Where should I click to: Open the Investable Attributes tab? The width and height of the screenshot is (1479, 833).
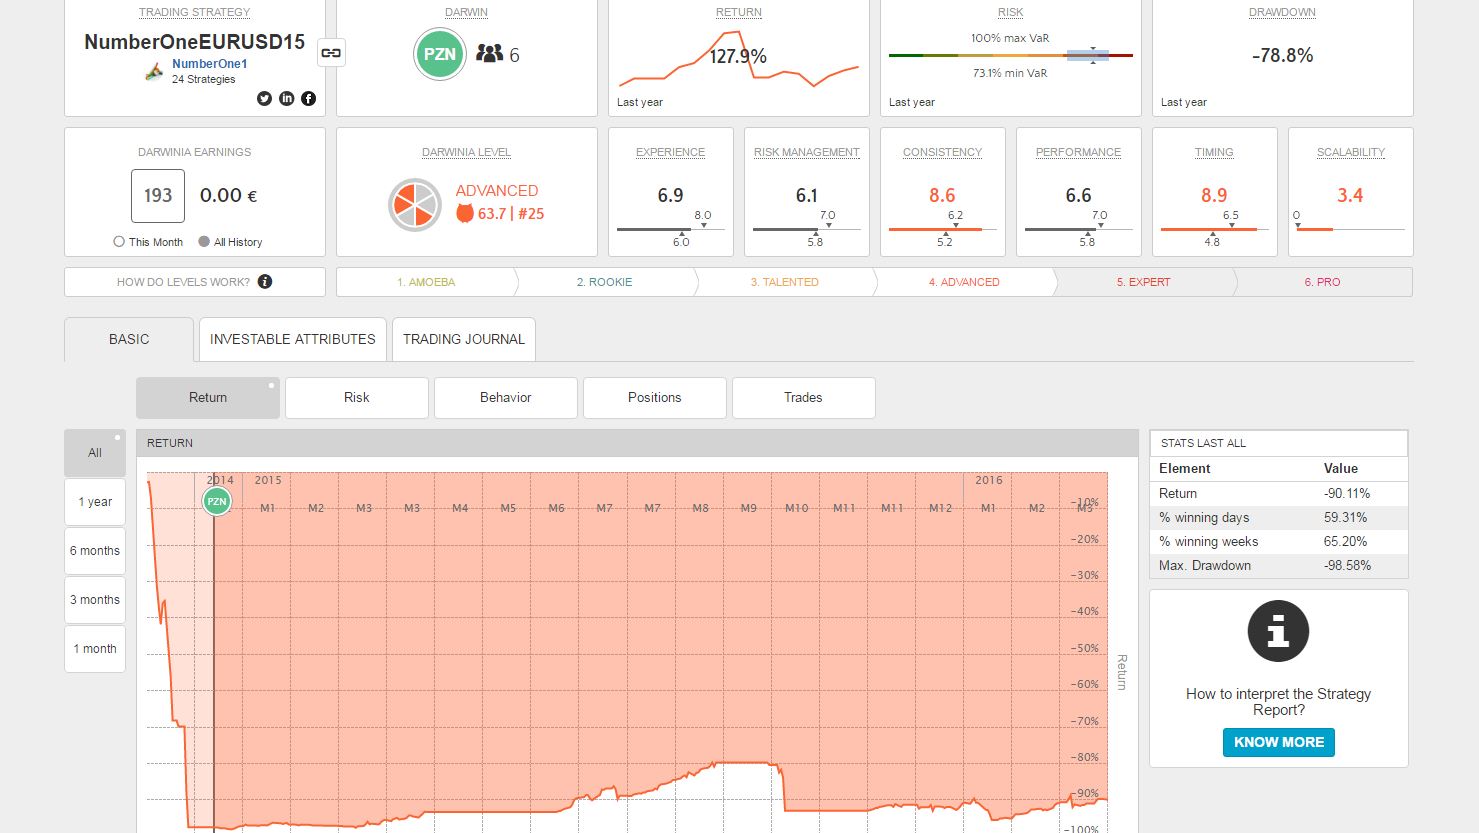pos(292,339)
